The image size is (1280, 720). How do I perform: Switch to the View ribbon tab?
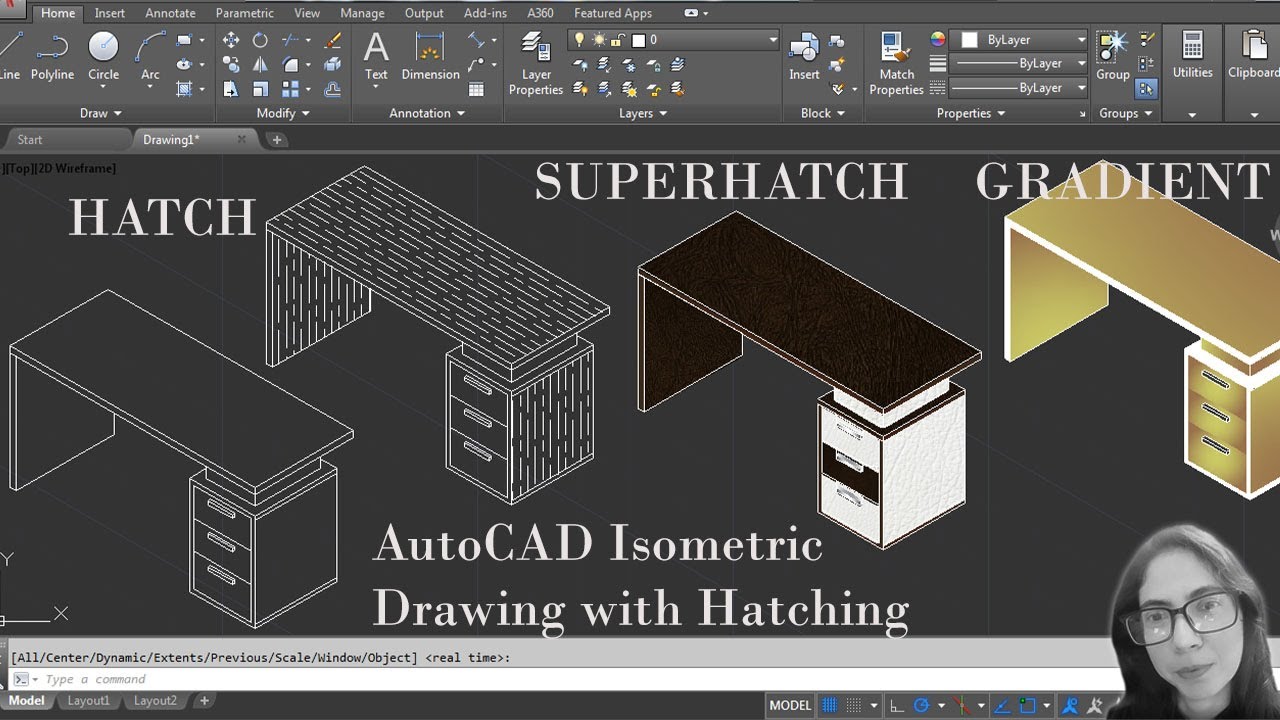click(307, 13)
